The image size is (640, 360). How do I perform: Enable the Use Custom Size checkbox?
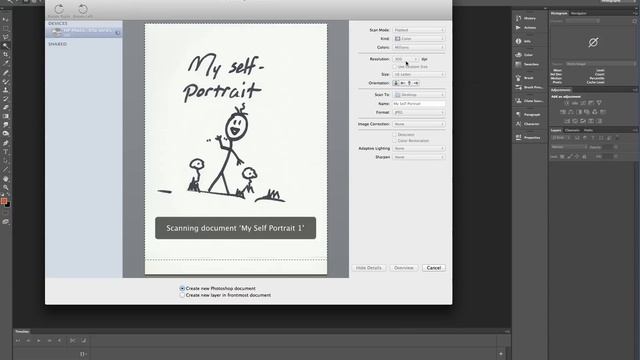[x=395, y=67]
